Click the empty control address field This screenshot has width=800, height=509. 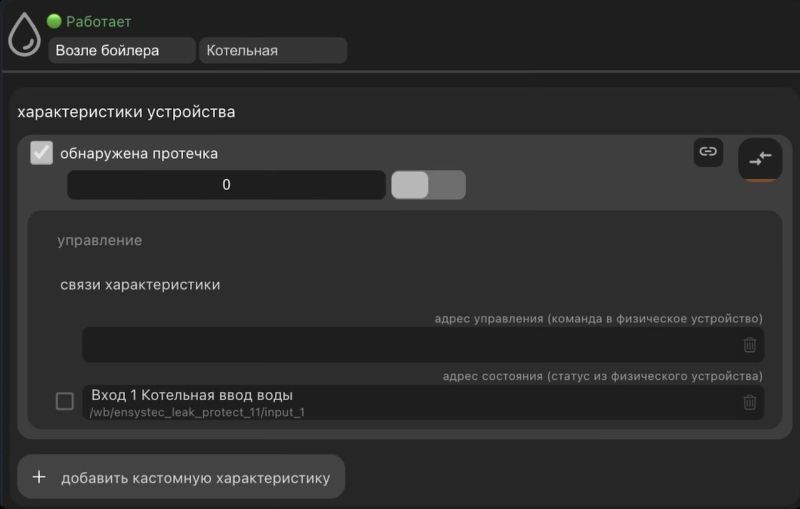[x=423, y=345]
